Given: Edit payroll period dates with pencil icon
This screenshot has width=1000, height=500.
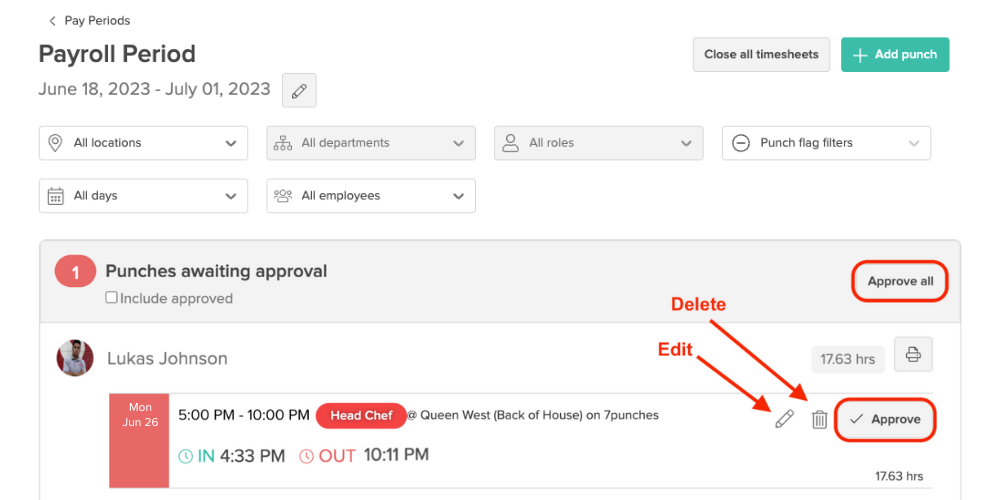Looking at the screenshot, I should 299,91.
